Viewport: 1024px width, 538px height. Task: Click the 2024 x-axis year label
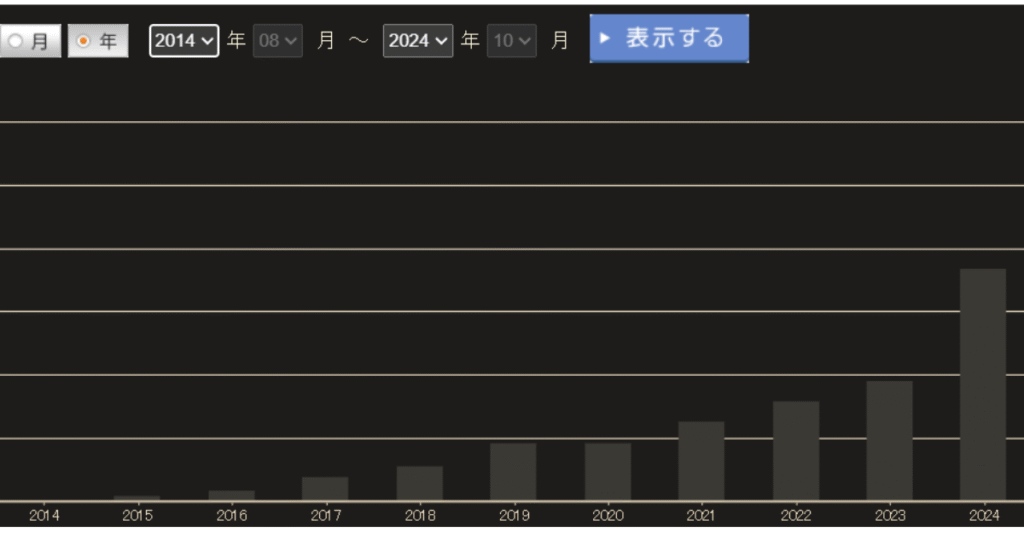point(983,516)
